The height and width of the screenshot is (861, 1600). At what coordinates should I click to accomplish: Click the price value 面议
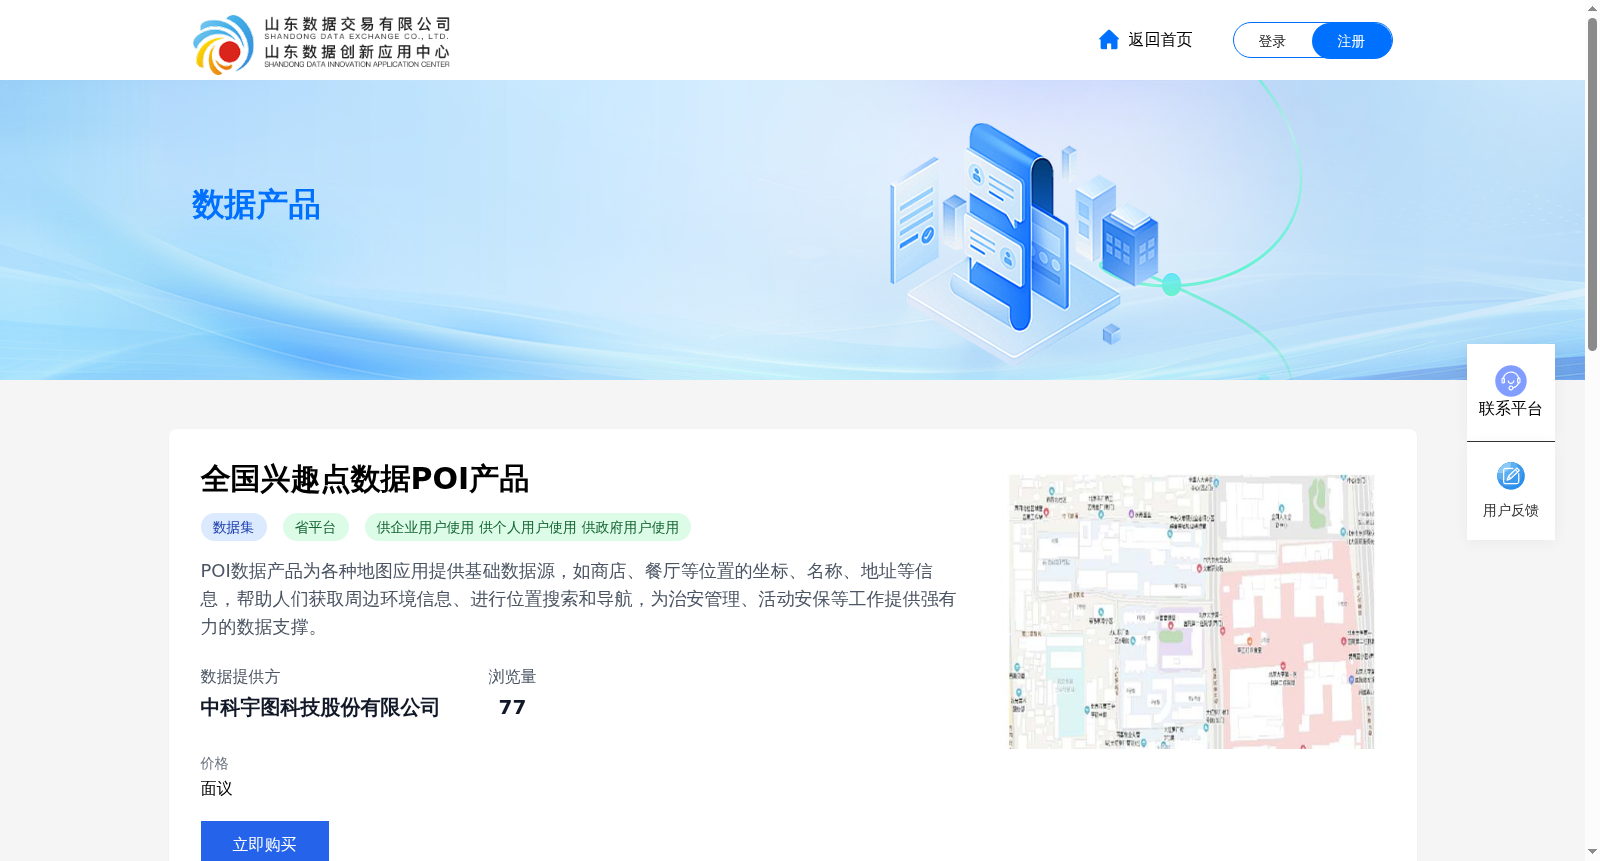(216, 789)
